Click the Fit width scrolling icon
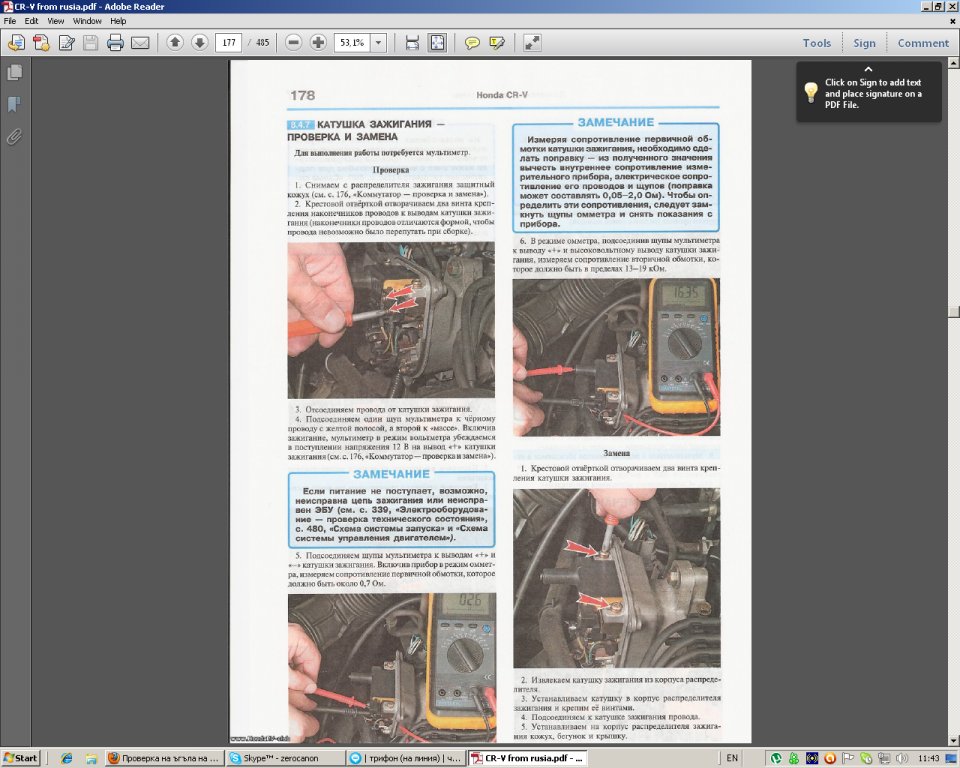Viewport: 960px width, 768px height. point(412,43)
